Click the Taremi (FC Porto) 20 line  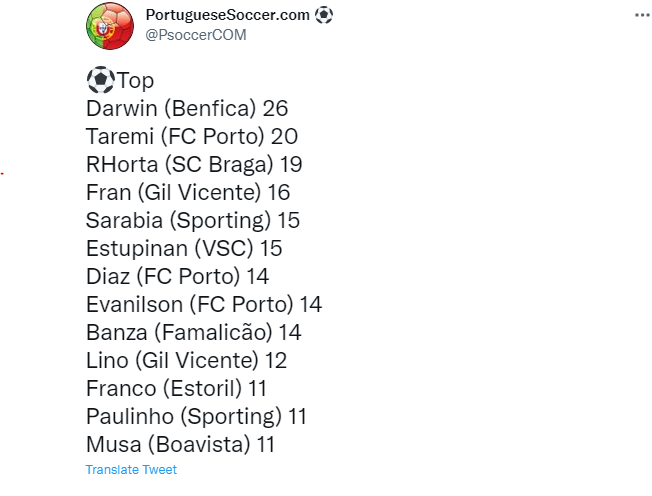tap(192, 136)
